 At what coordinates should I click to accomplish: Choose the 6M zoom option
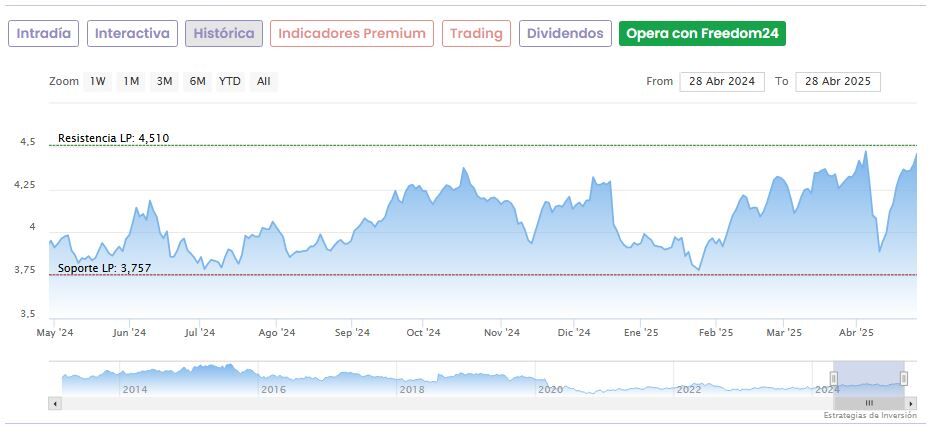click(197, 82)
